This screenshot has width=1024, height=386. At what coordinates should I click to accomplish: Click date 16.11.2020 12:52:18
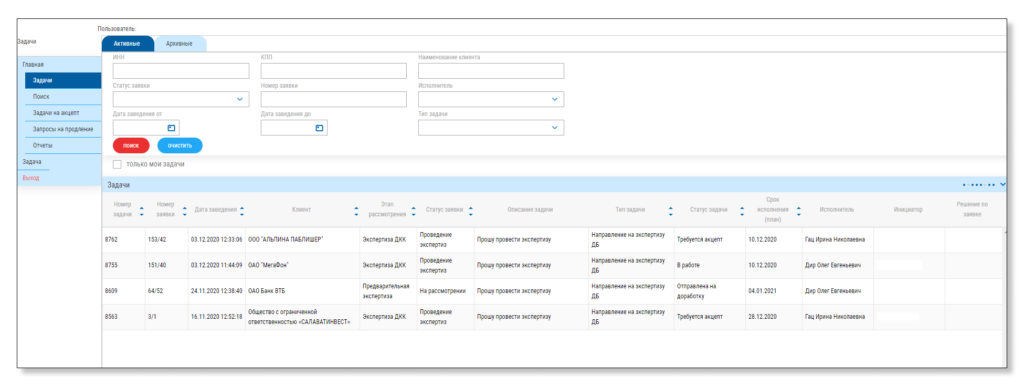click(x=217, y=317)
